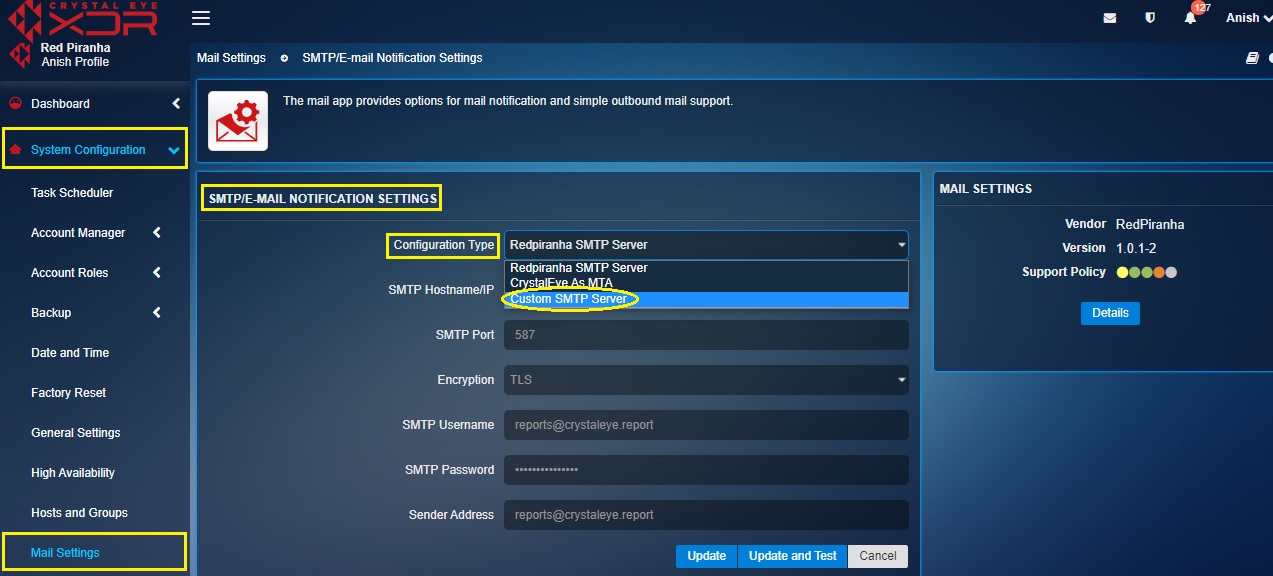This screenshot has height=576, width=1273.
Task: Open the mail envelope icon in header
Action: (1110, 18)
